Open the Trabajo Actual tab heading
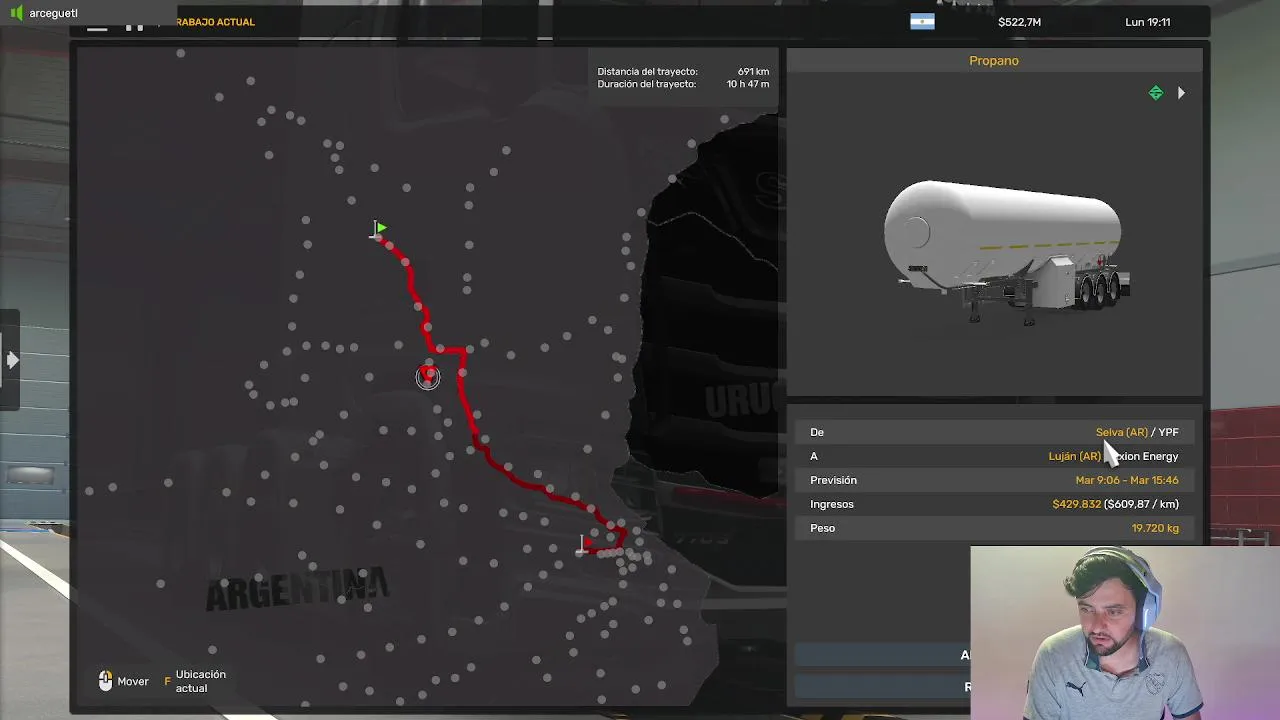The width and height of the screenshot is (1280, 720). pos(215,22)
